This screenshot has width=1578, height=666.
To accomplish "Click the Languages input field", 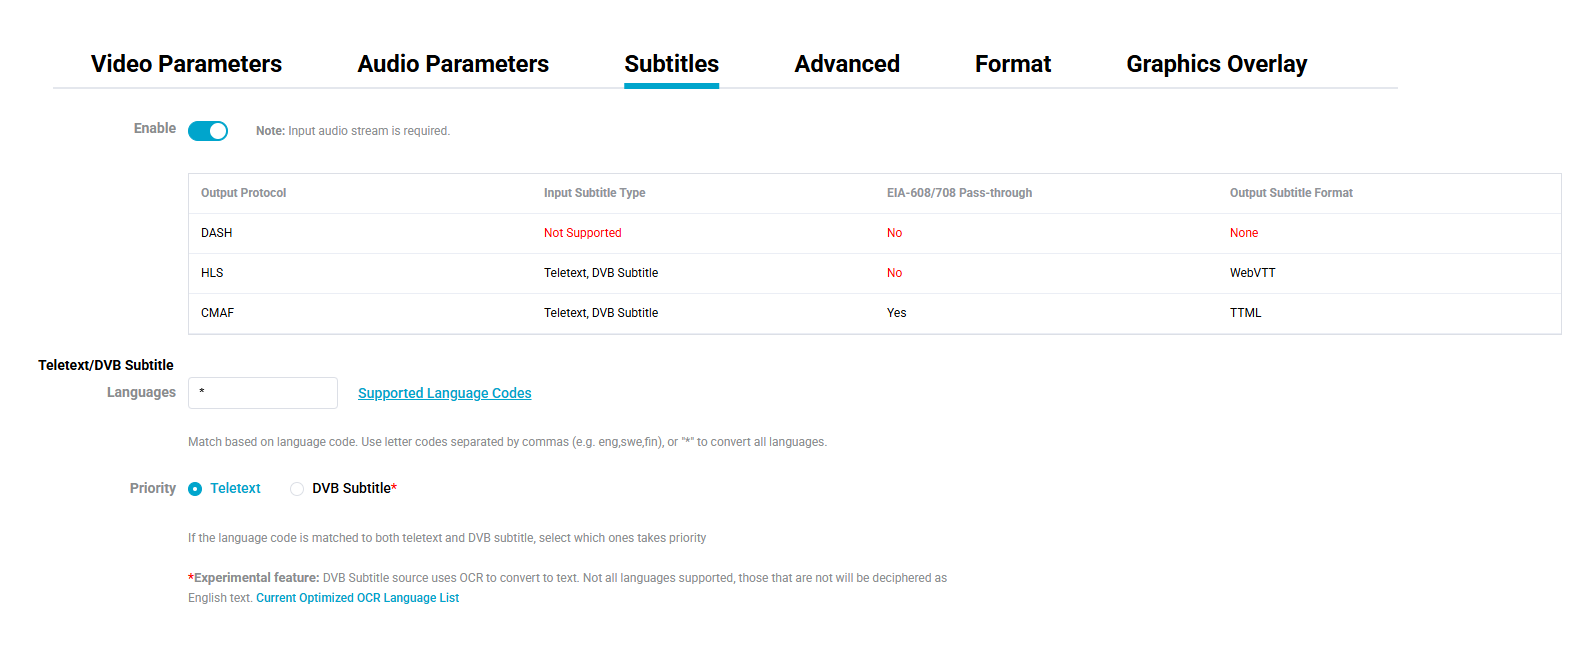I will pyautogui.click(x=263, y=393).
